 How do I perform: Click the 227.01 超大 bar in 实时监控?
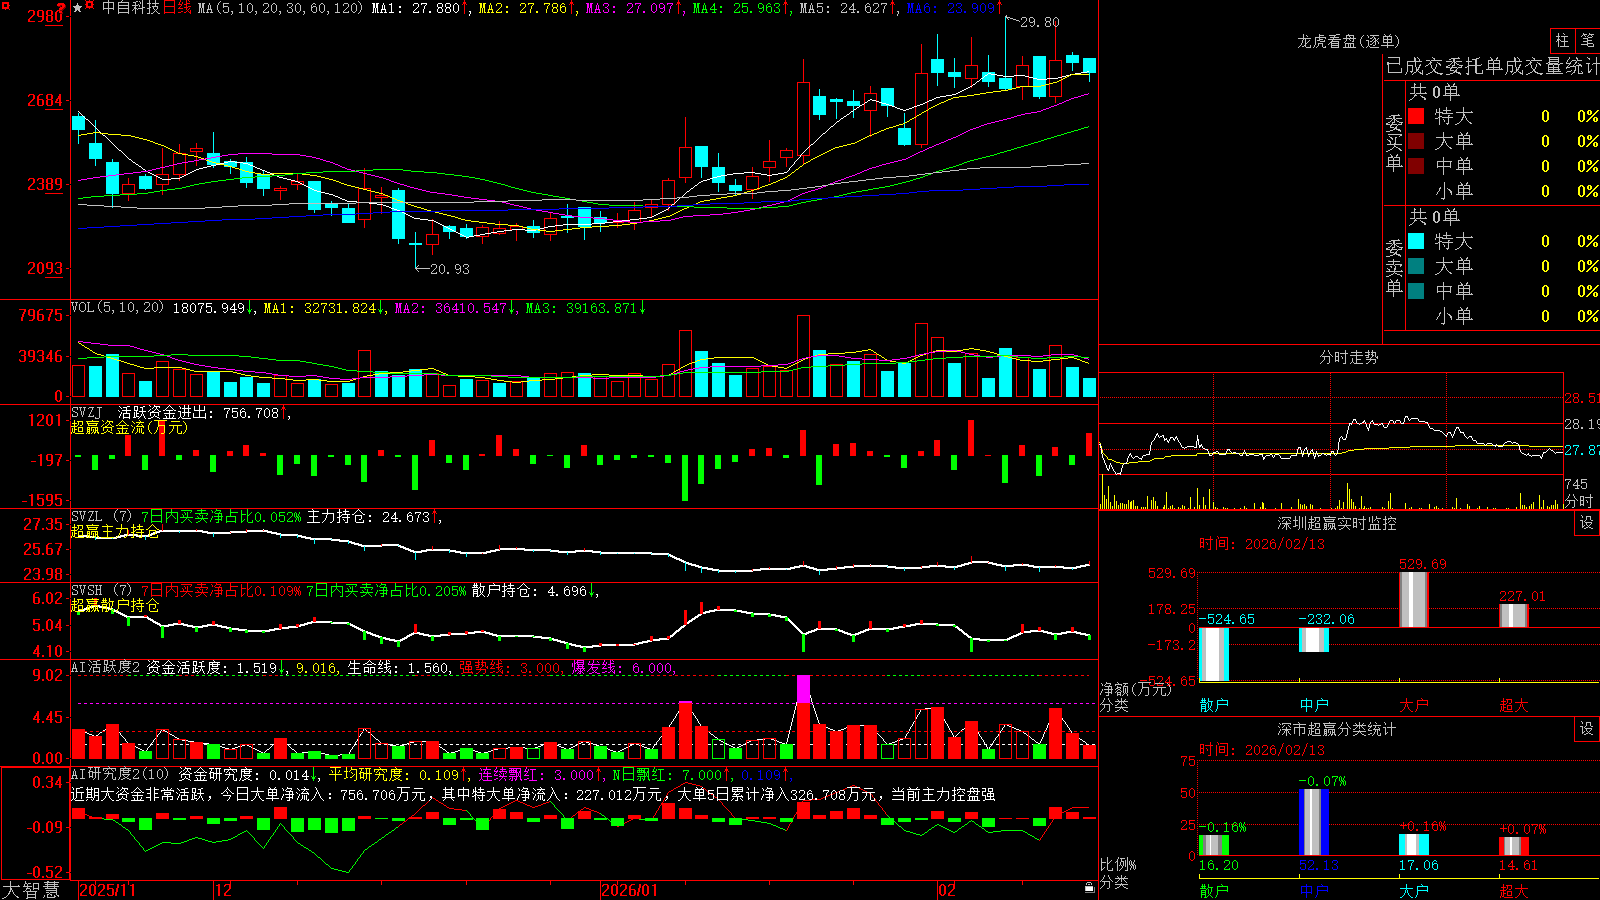click(x=1514, y=616)
